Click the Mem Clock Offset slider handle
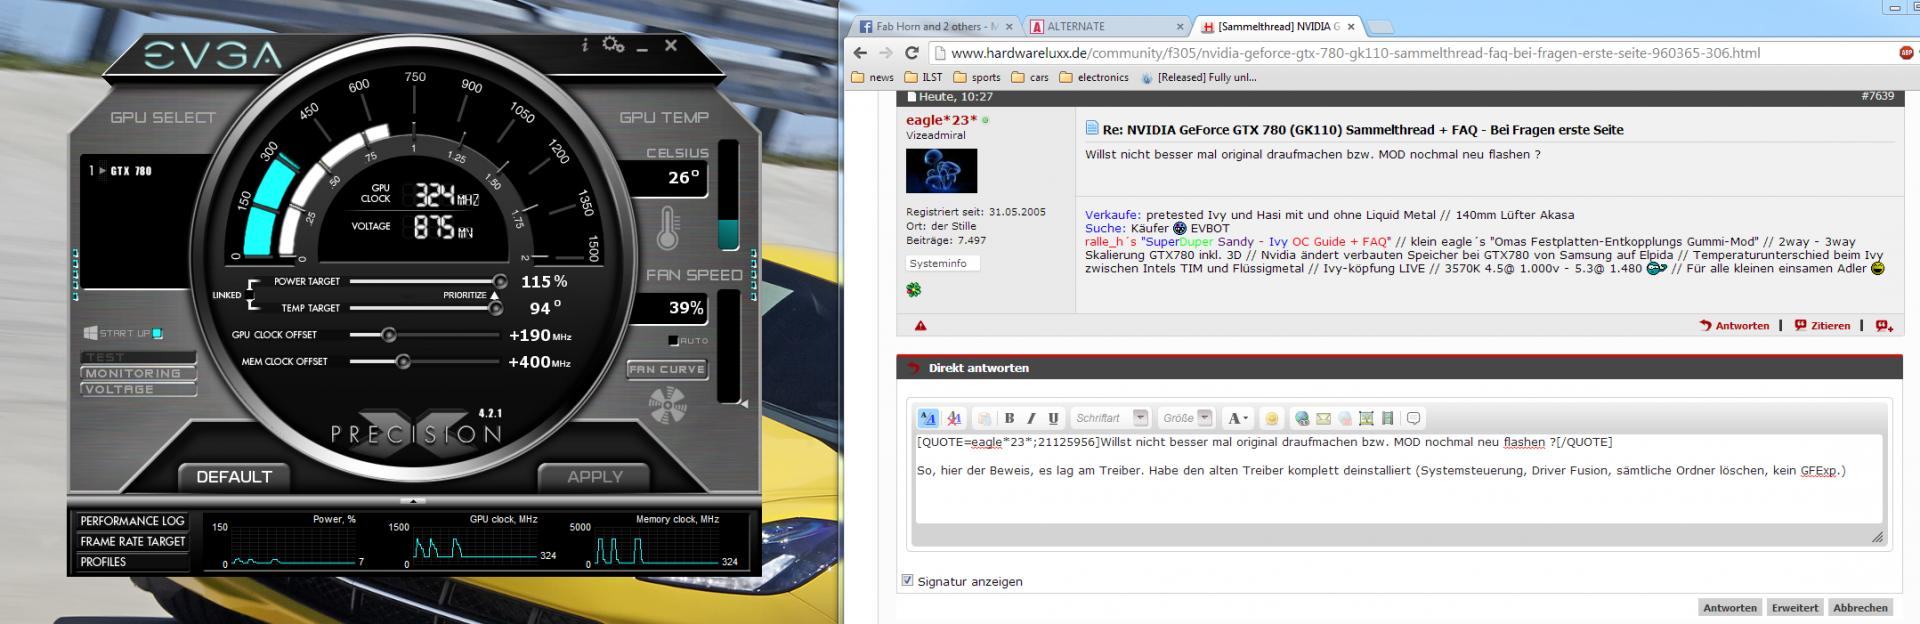1920x624 pixels. 402,362
